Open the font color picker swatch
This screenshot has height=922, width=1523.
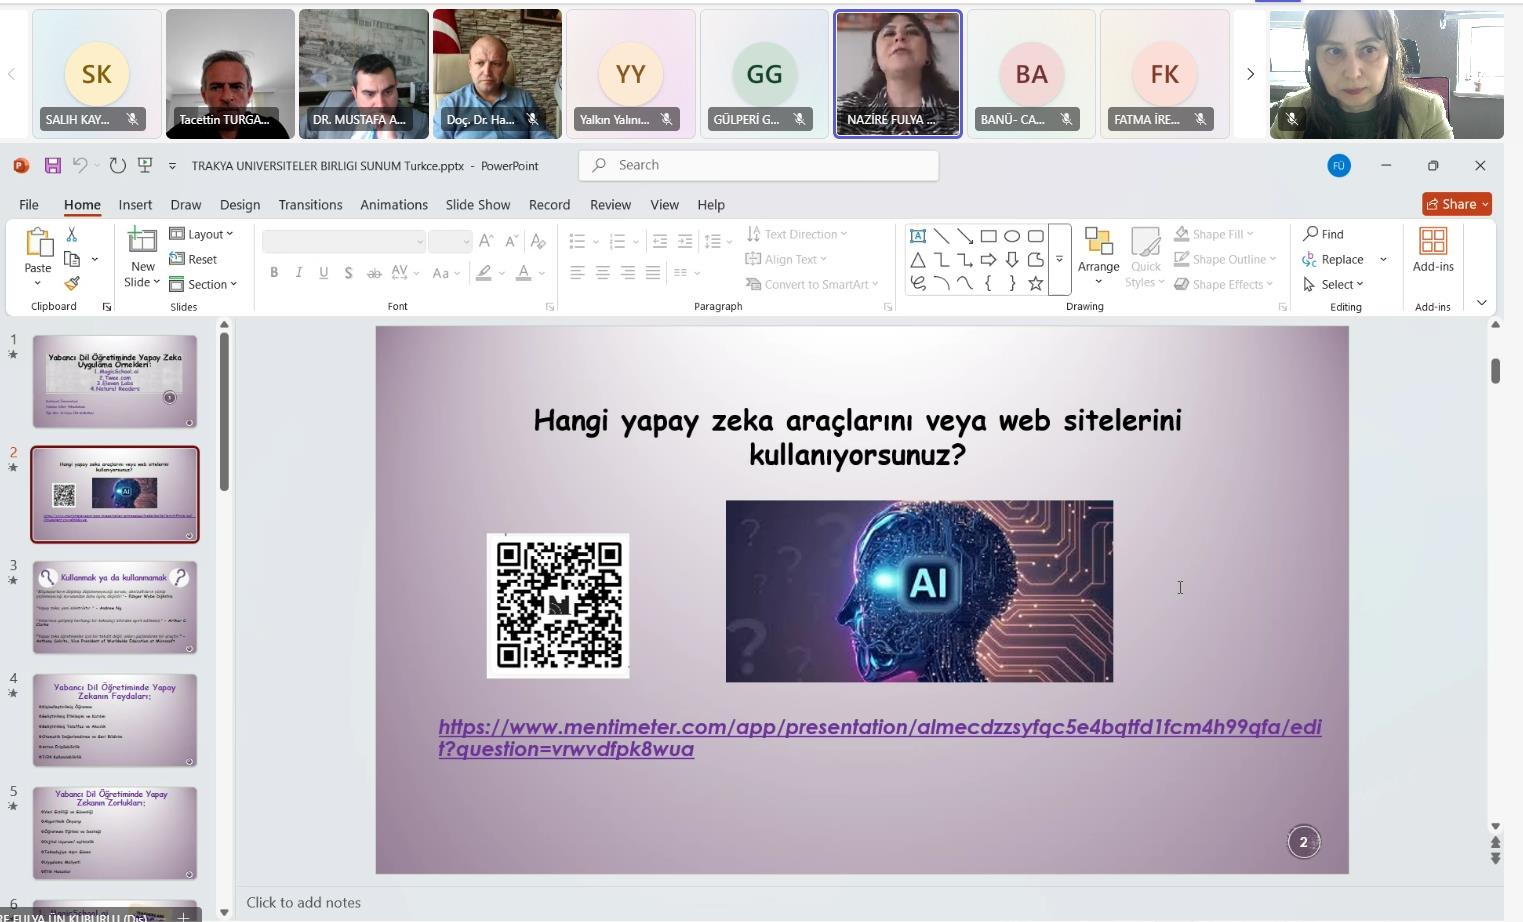tap(523, 272)
